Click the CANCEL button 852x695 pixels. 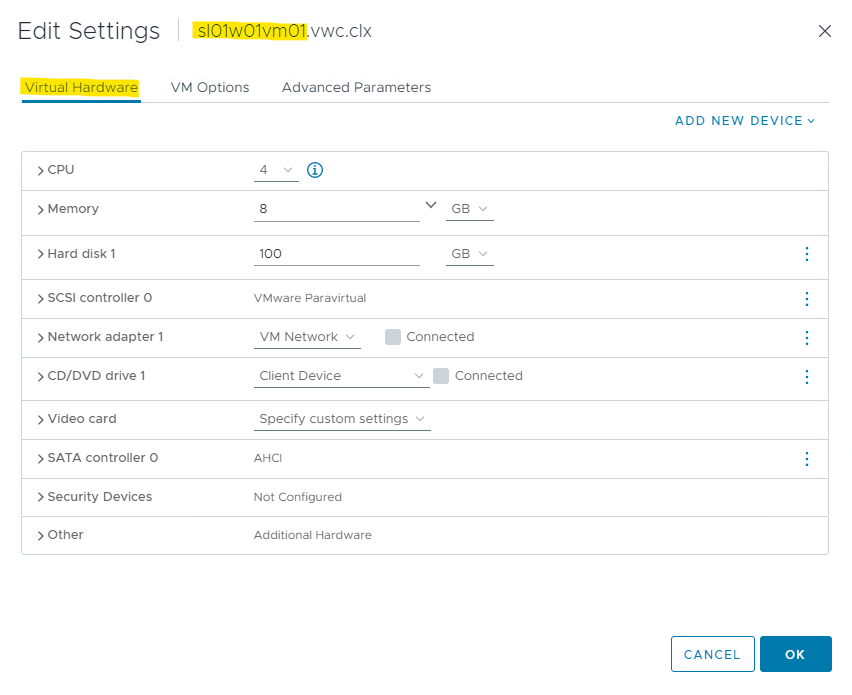[712, 654]
